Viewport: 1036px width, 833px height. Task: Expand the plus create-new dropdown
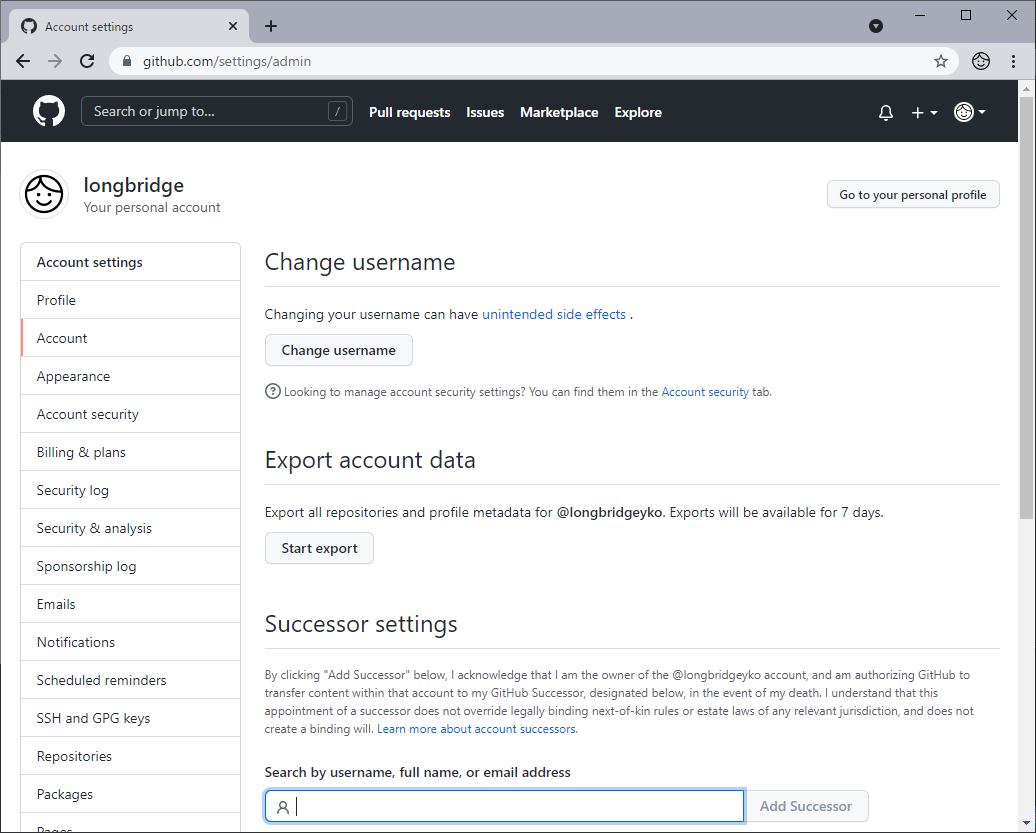pyautogui.click(x=924, y=113)
